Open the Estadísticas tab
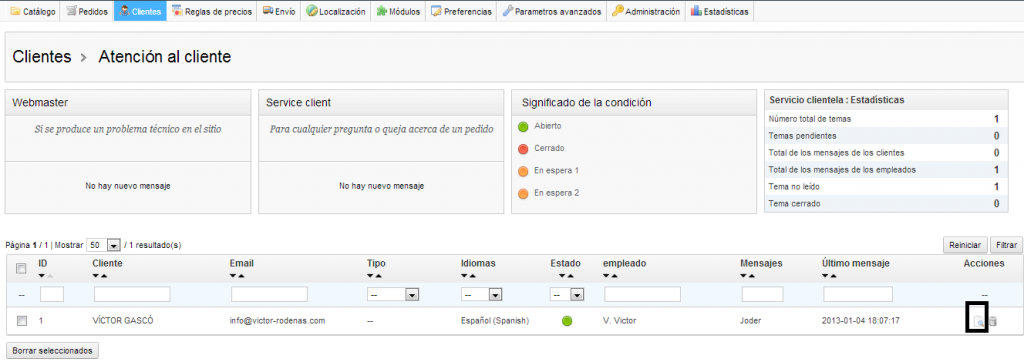 (x=719, y=11)
